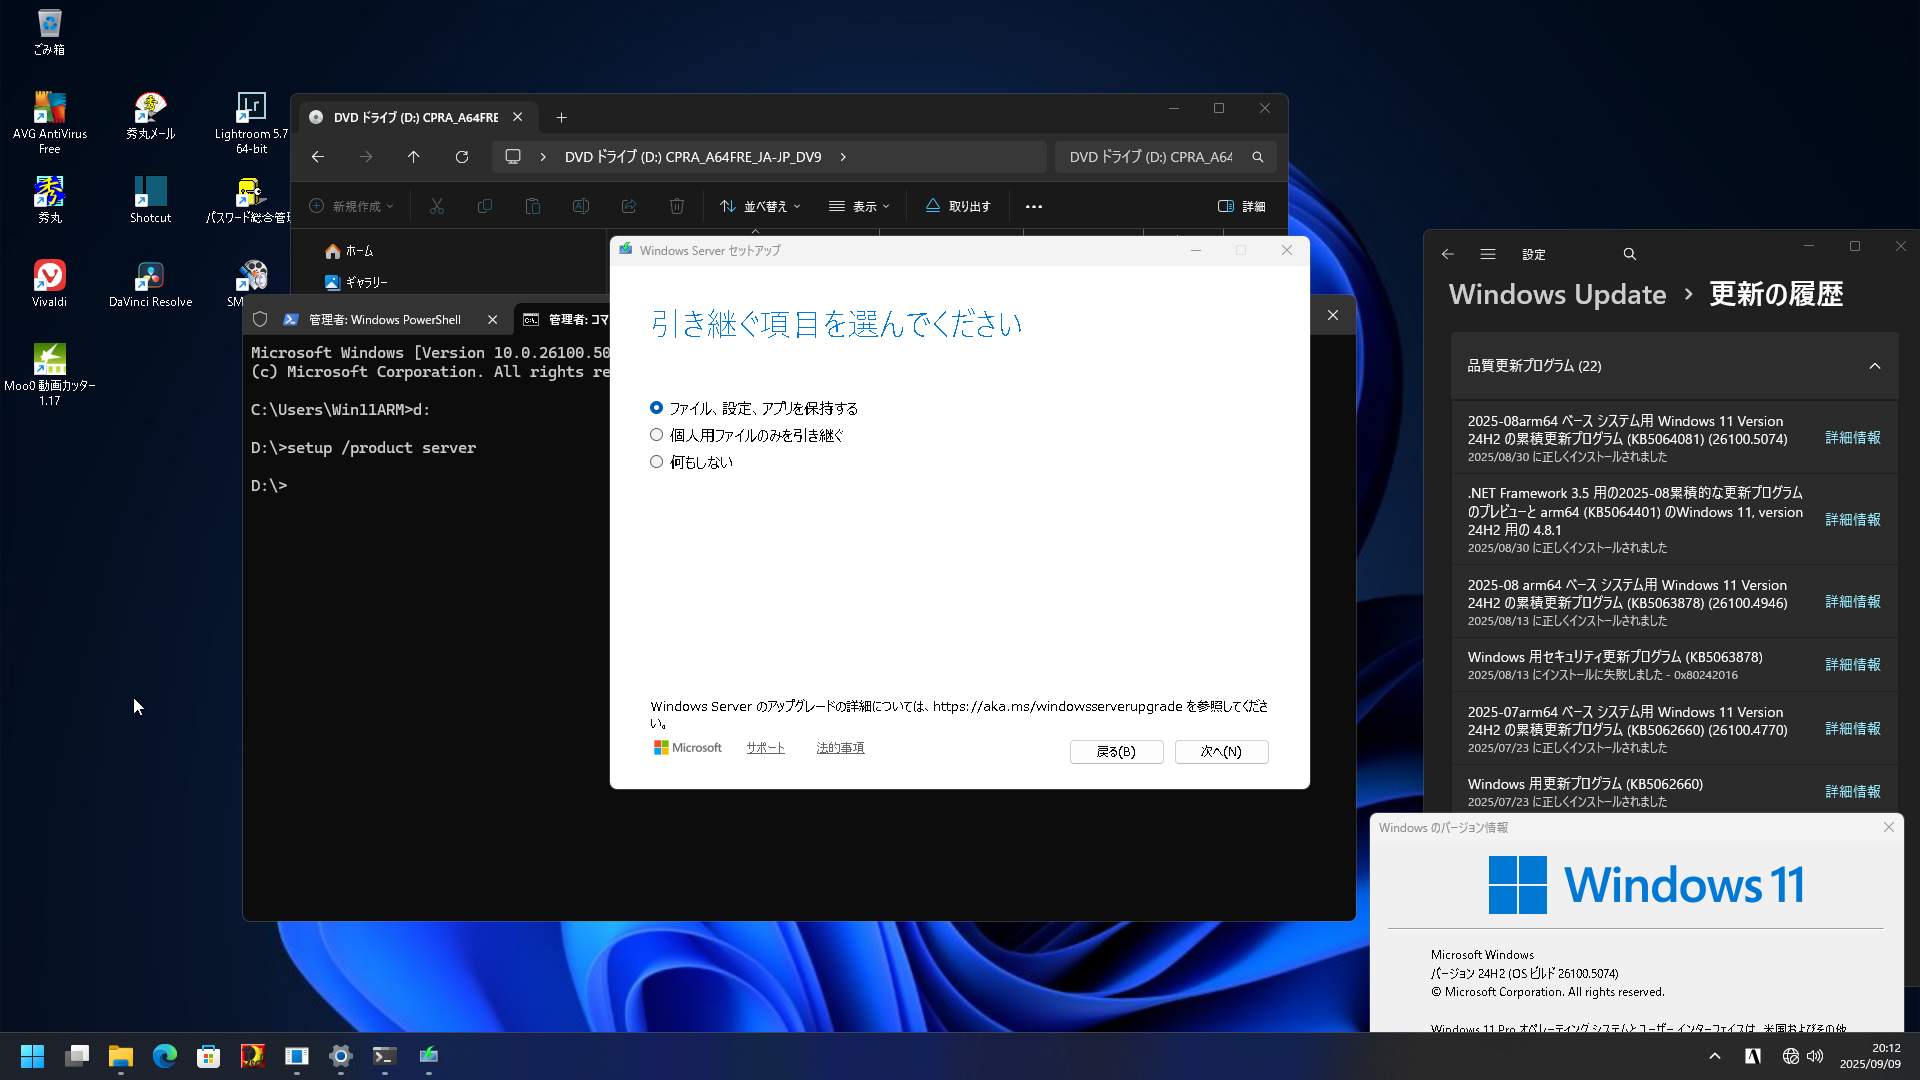Select Shotcut desktop icon
The height and width of the screenshot is (1080, 1920).
coord(150,200)
